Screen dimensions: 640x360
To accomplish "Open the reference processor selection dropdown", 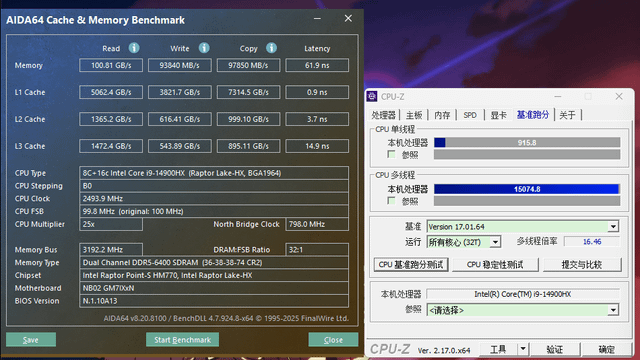I will click(x=613, y=310).
